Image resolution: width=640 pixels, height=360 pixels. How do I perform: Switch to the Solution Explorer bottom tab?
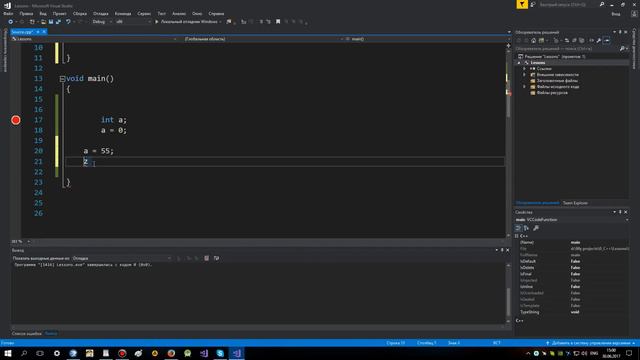[x=537, y=203]
